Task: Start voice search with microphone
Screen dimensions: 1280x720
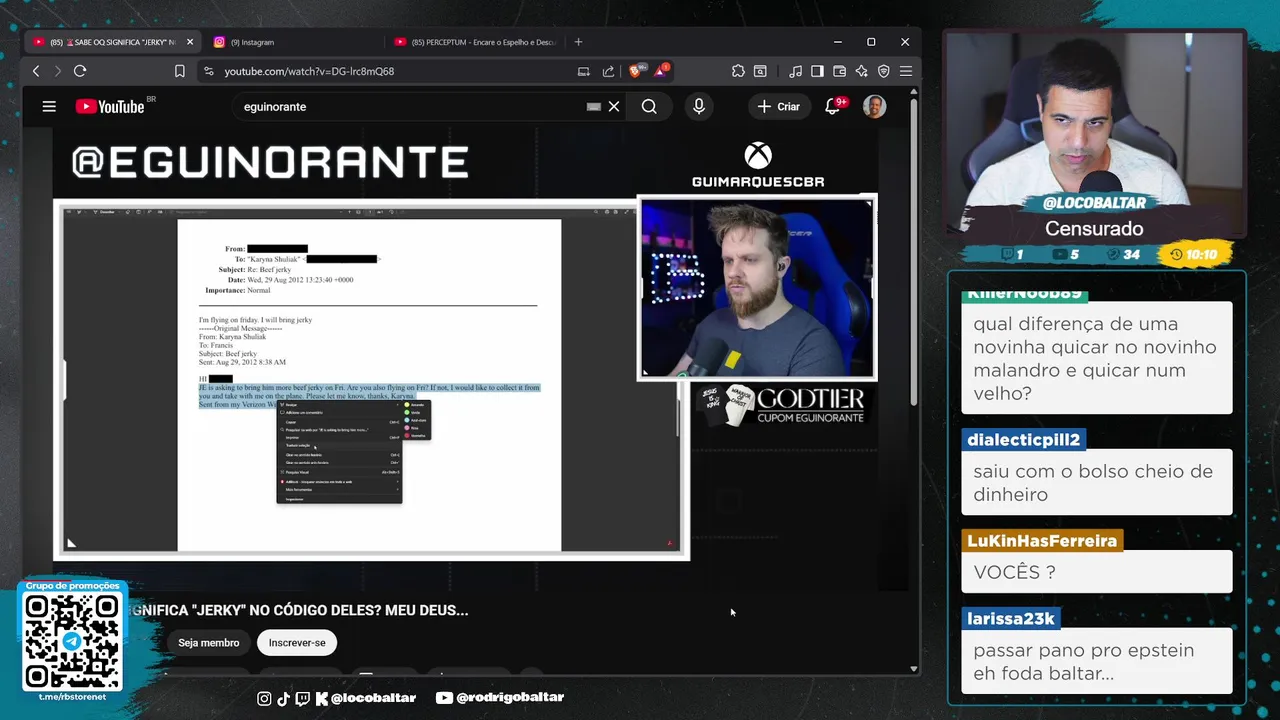Action: (x=699, y=106)
